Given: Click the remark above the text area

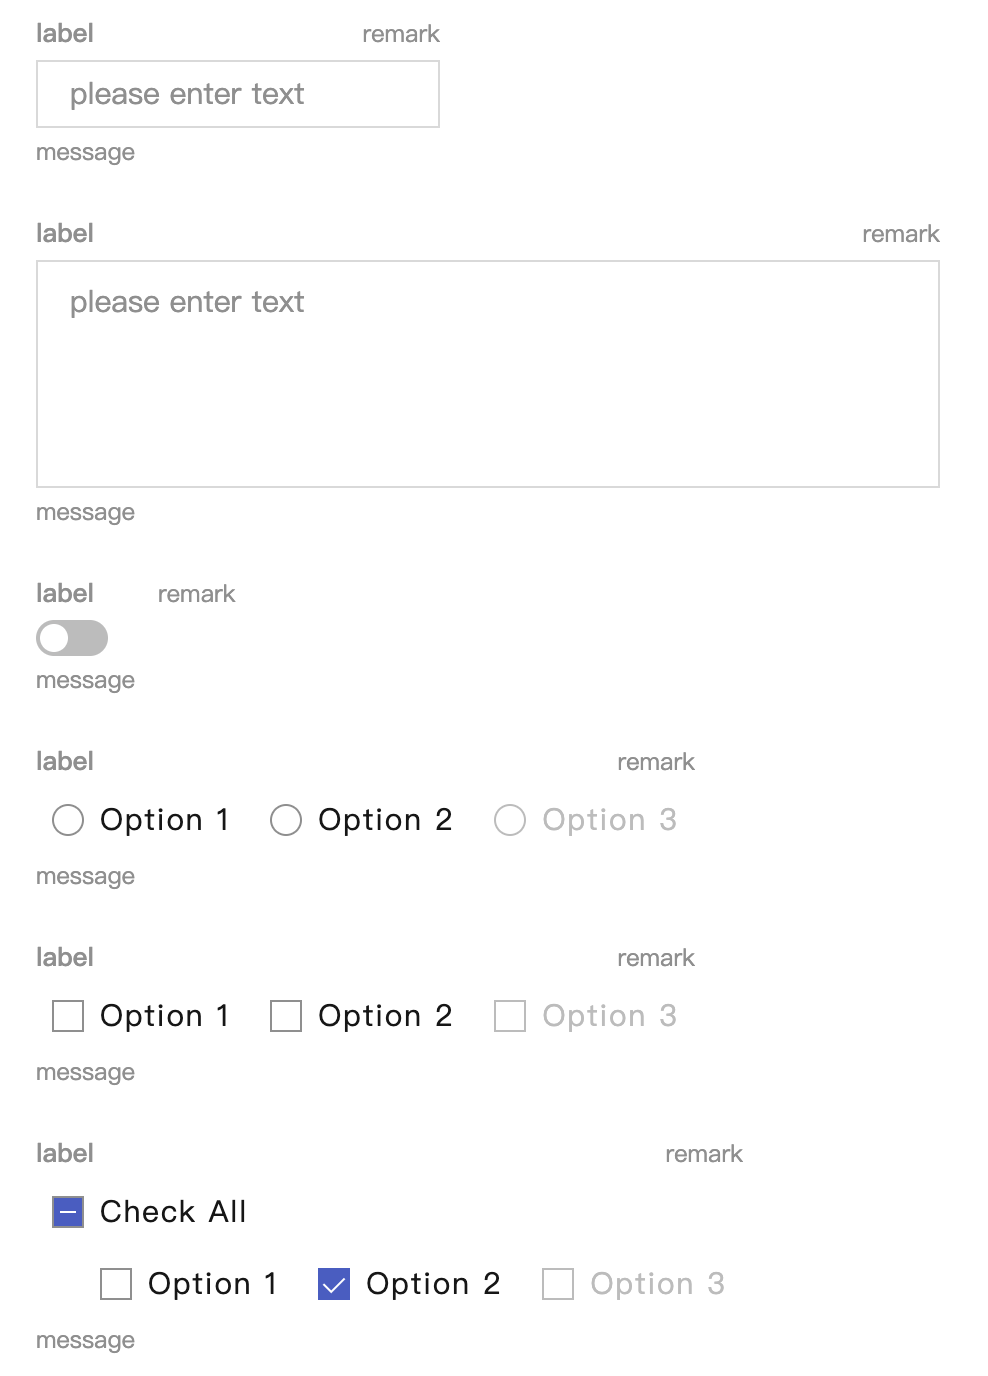Looking at the screenshot, I should coord(900,234).
